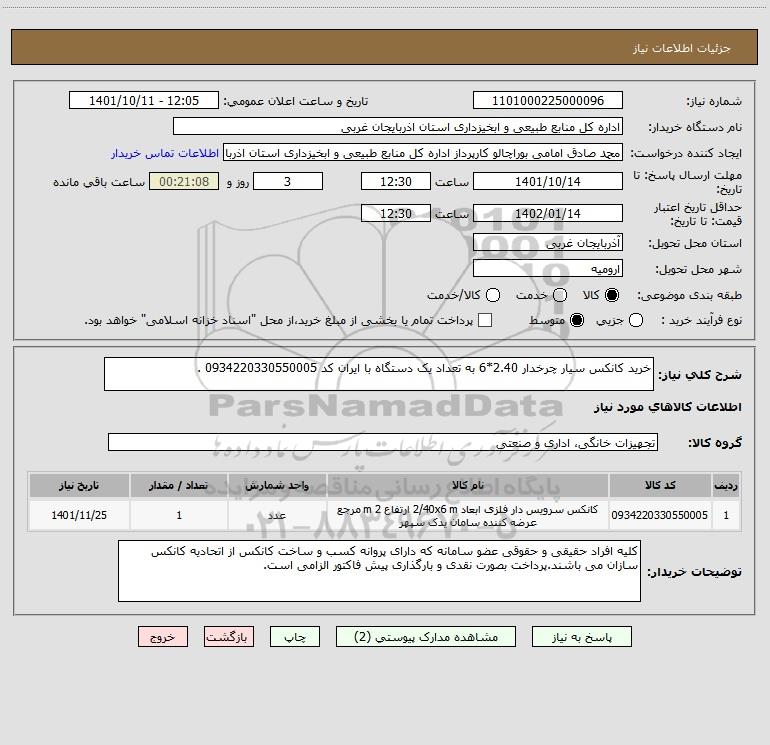Image resolution: width=770 pixels, height=745 pixels.
Task: Click the چاپ print button
Action: (295, 637)
